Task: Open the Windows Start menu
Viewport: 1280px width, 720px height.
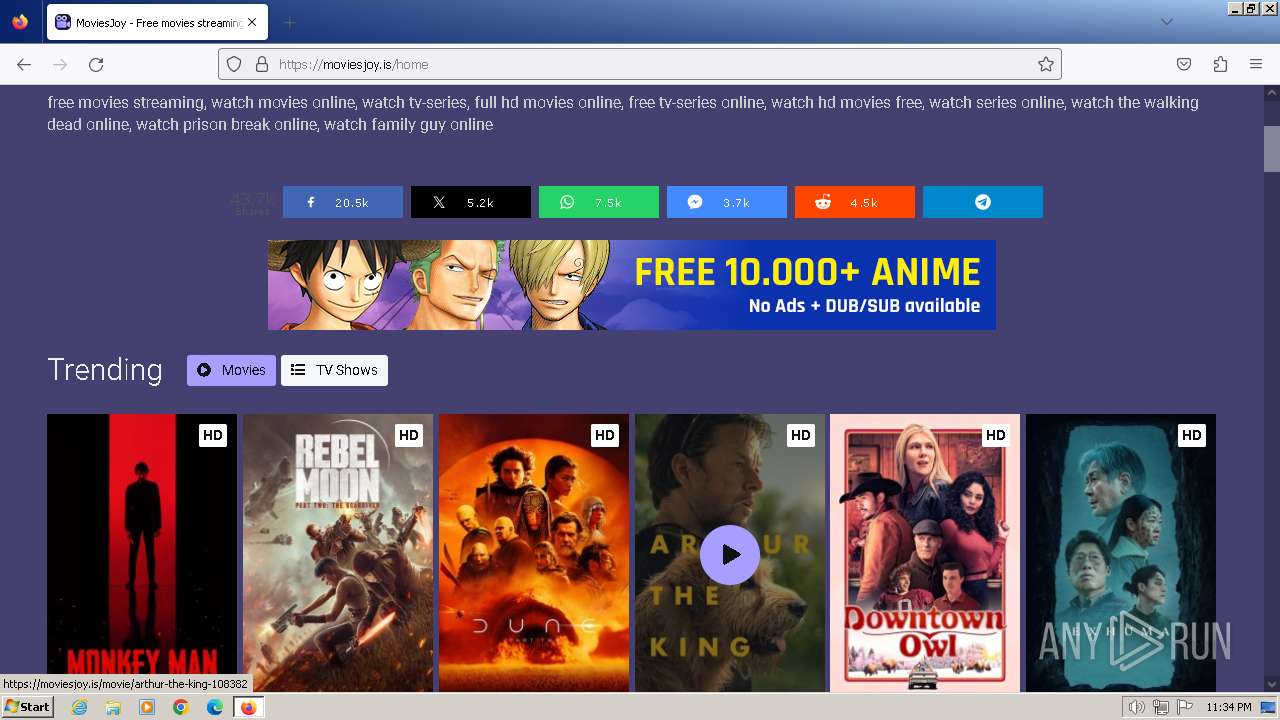Action: pyautogui.click(x=27, y=706)
